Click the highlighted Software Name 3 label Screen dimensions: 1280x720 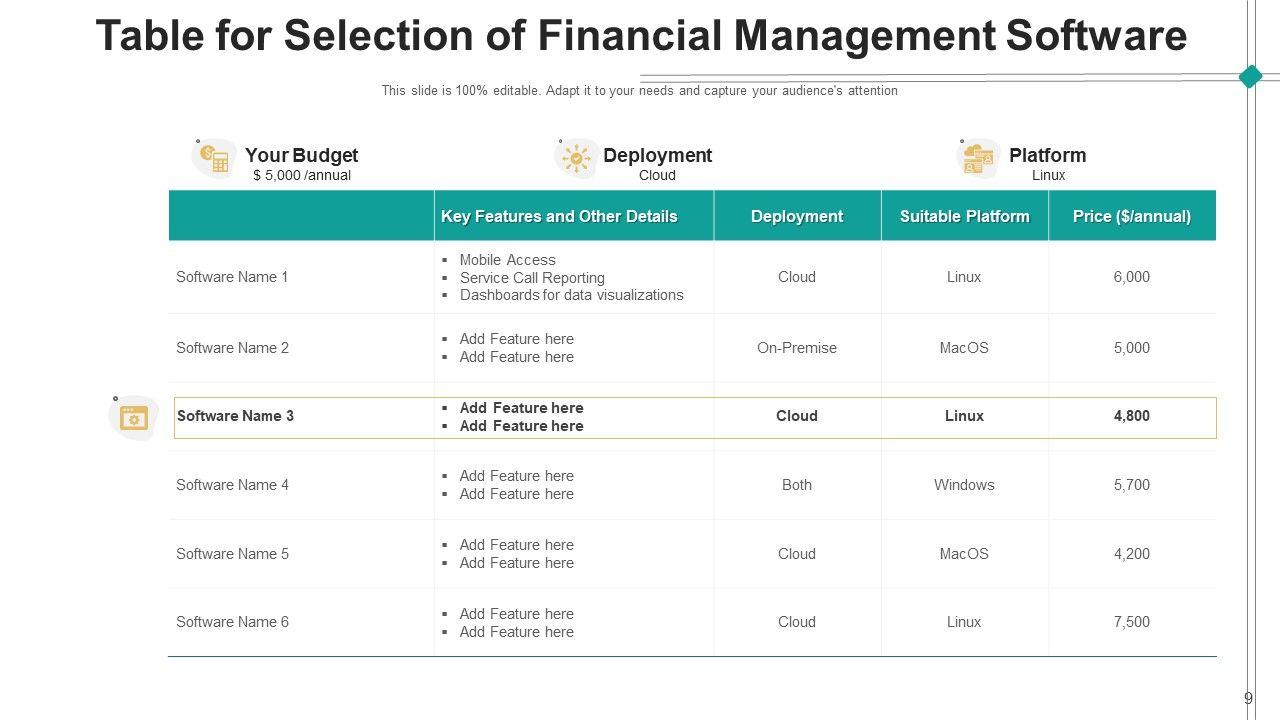click(235, 416)
